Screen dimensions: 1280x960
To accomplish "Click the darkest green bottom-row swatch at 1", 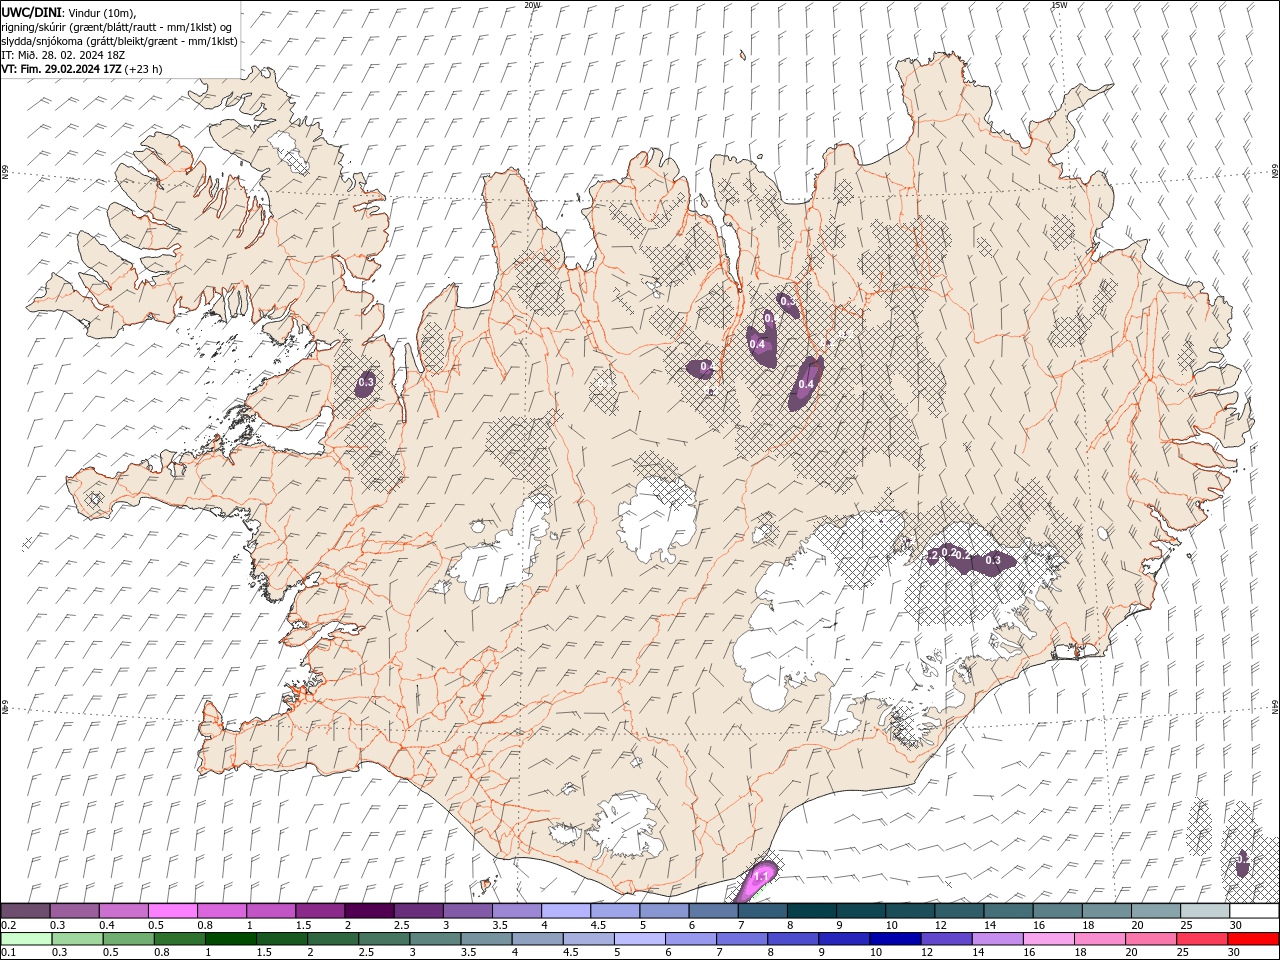I will coord(231,939).
